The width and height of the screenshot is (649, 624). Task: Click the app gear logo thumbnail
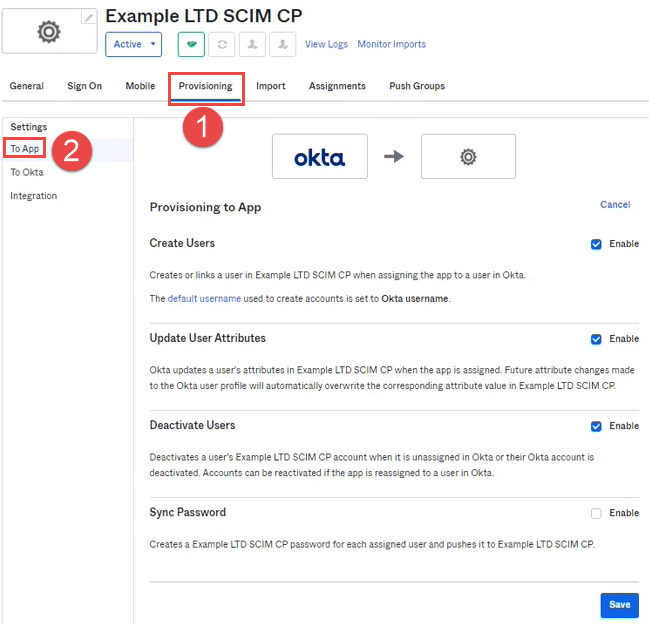pos(47,32)
